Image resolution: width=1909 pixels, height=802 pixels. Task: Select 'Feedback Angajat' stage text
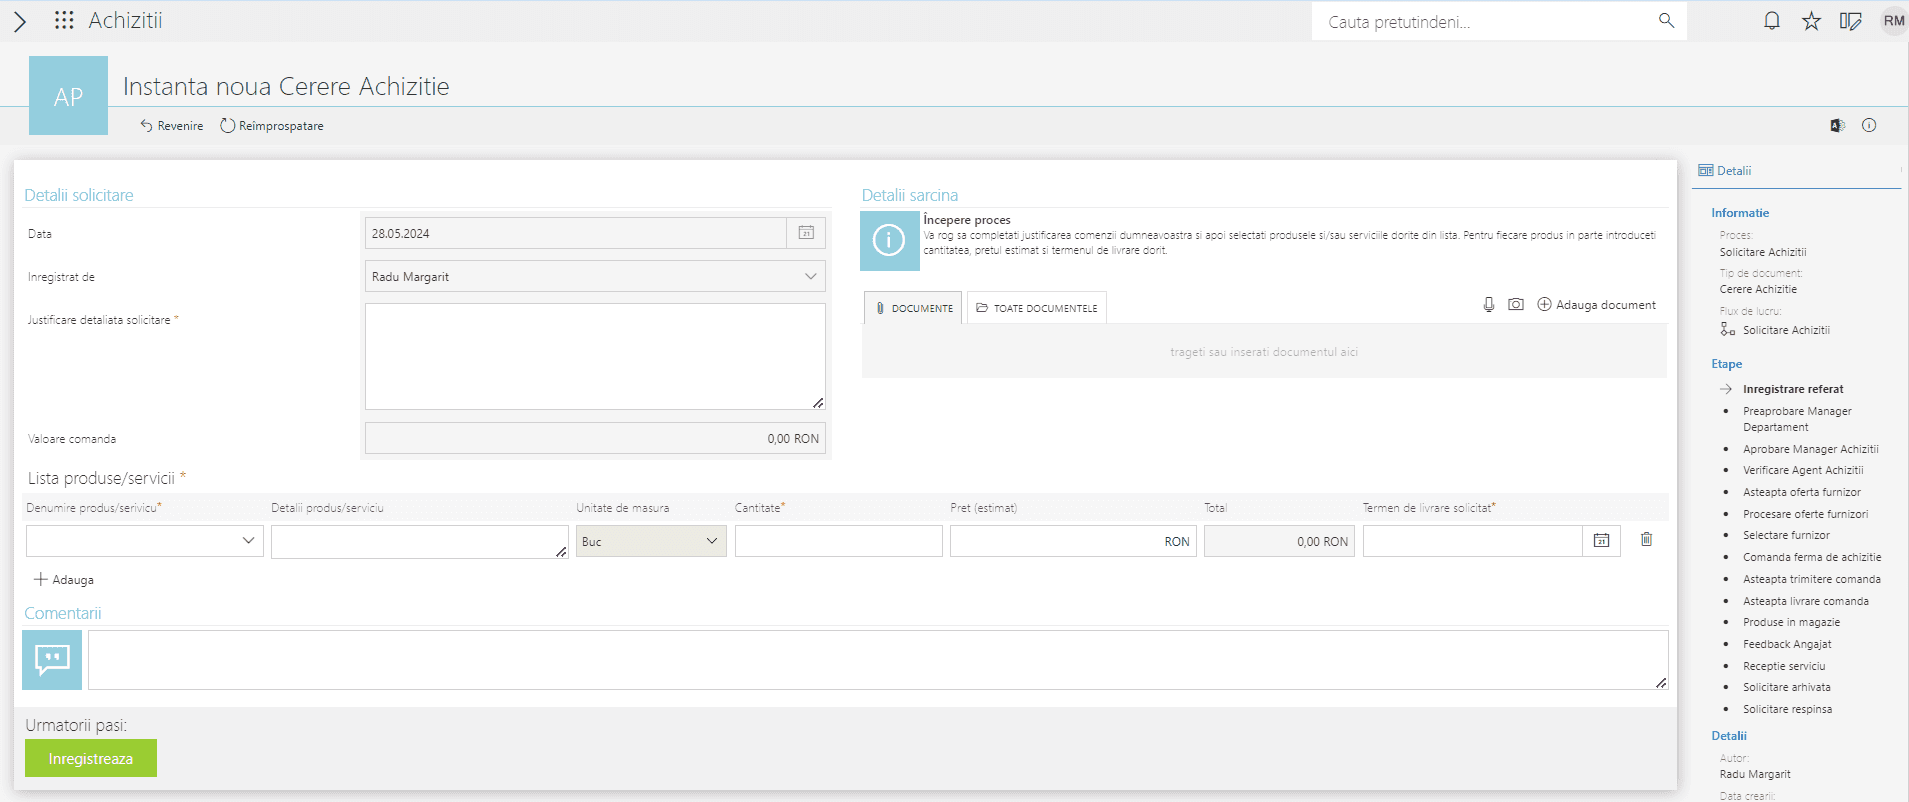[x=1787, y=644]
